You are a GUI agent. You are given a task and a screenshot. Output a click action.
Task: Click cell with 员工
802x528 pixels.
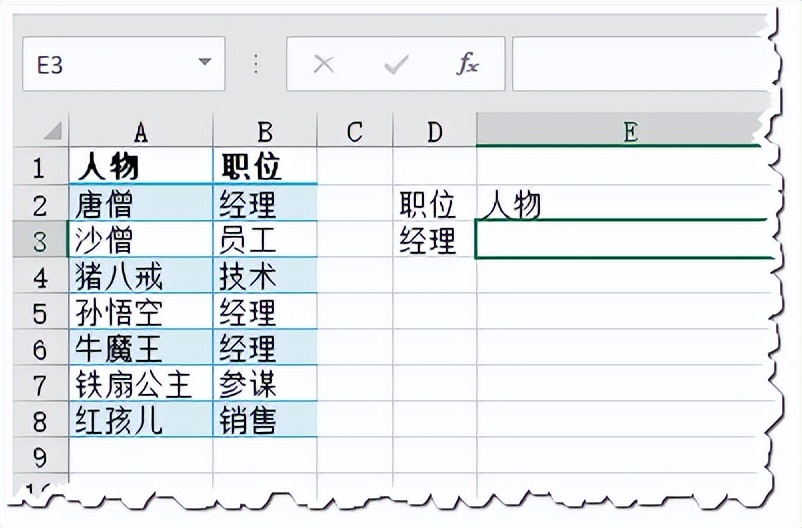coord(264,239)
